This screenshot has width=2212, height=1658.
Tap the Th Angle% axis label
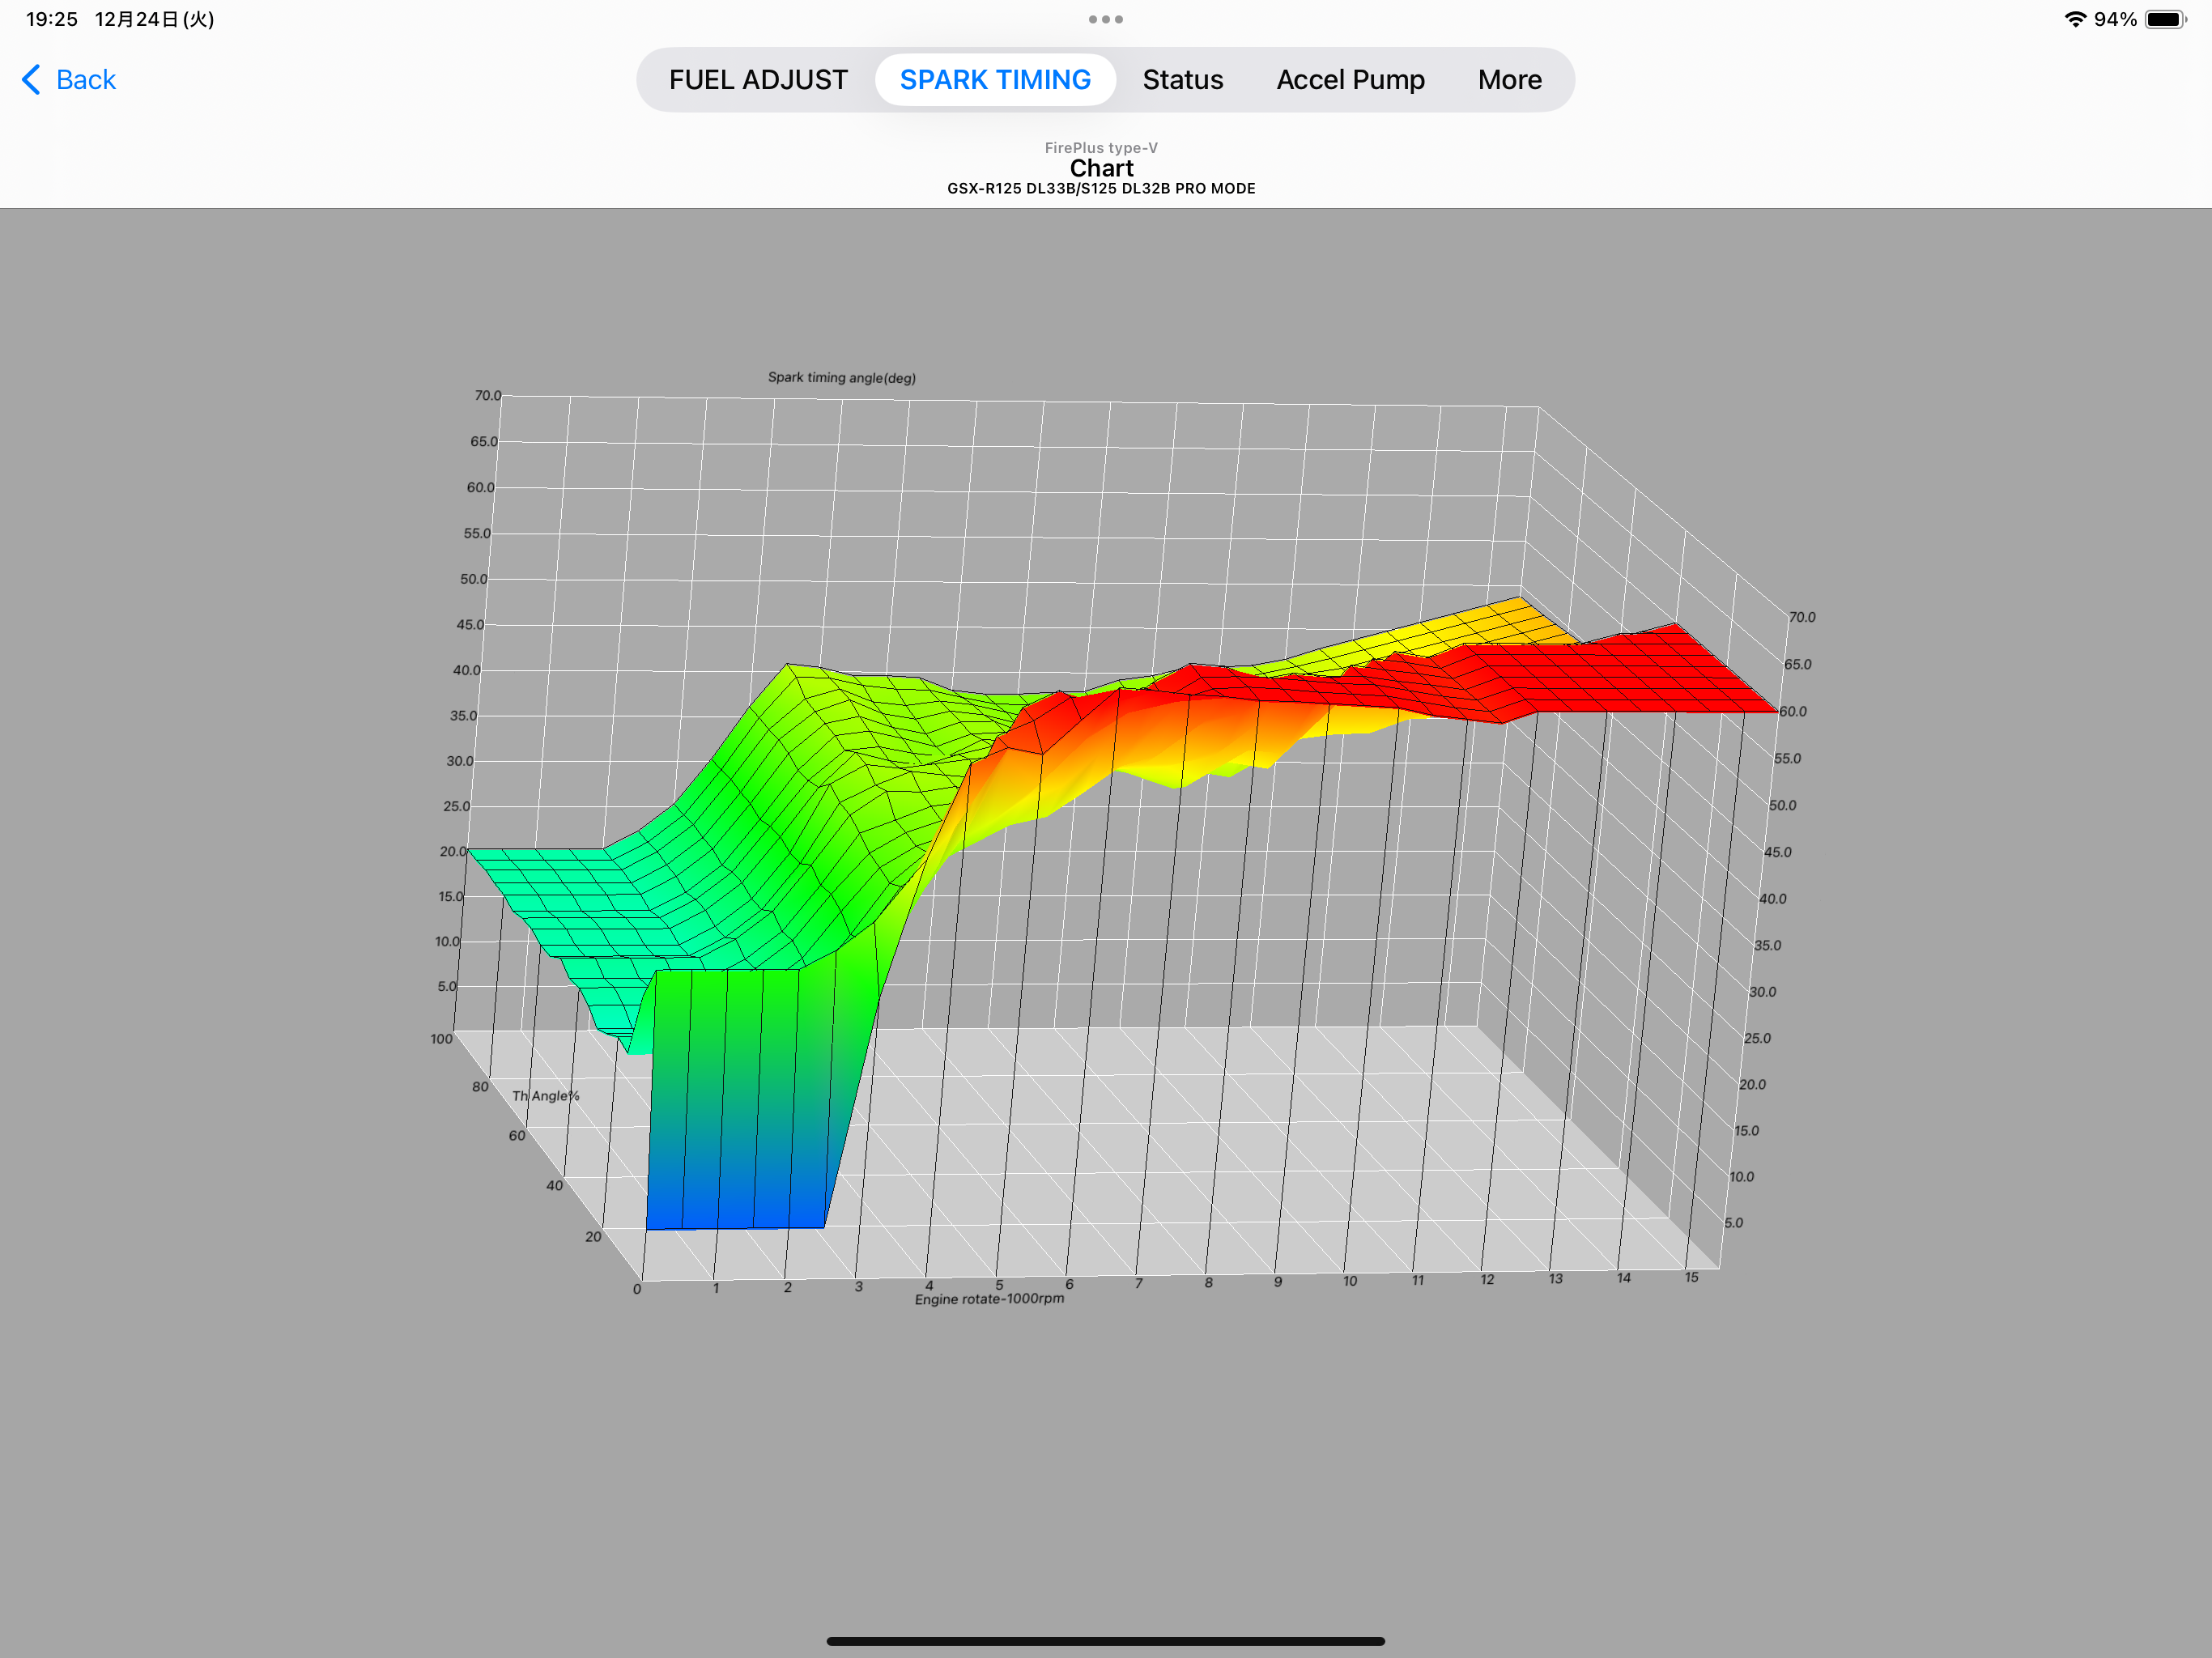[x=545, y=1095]
